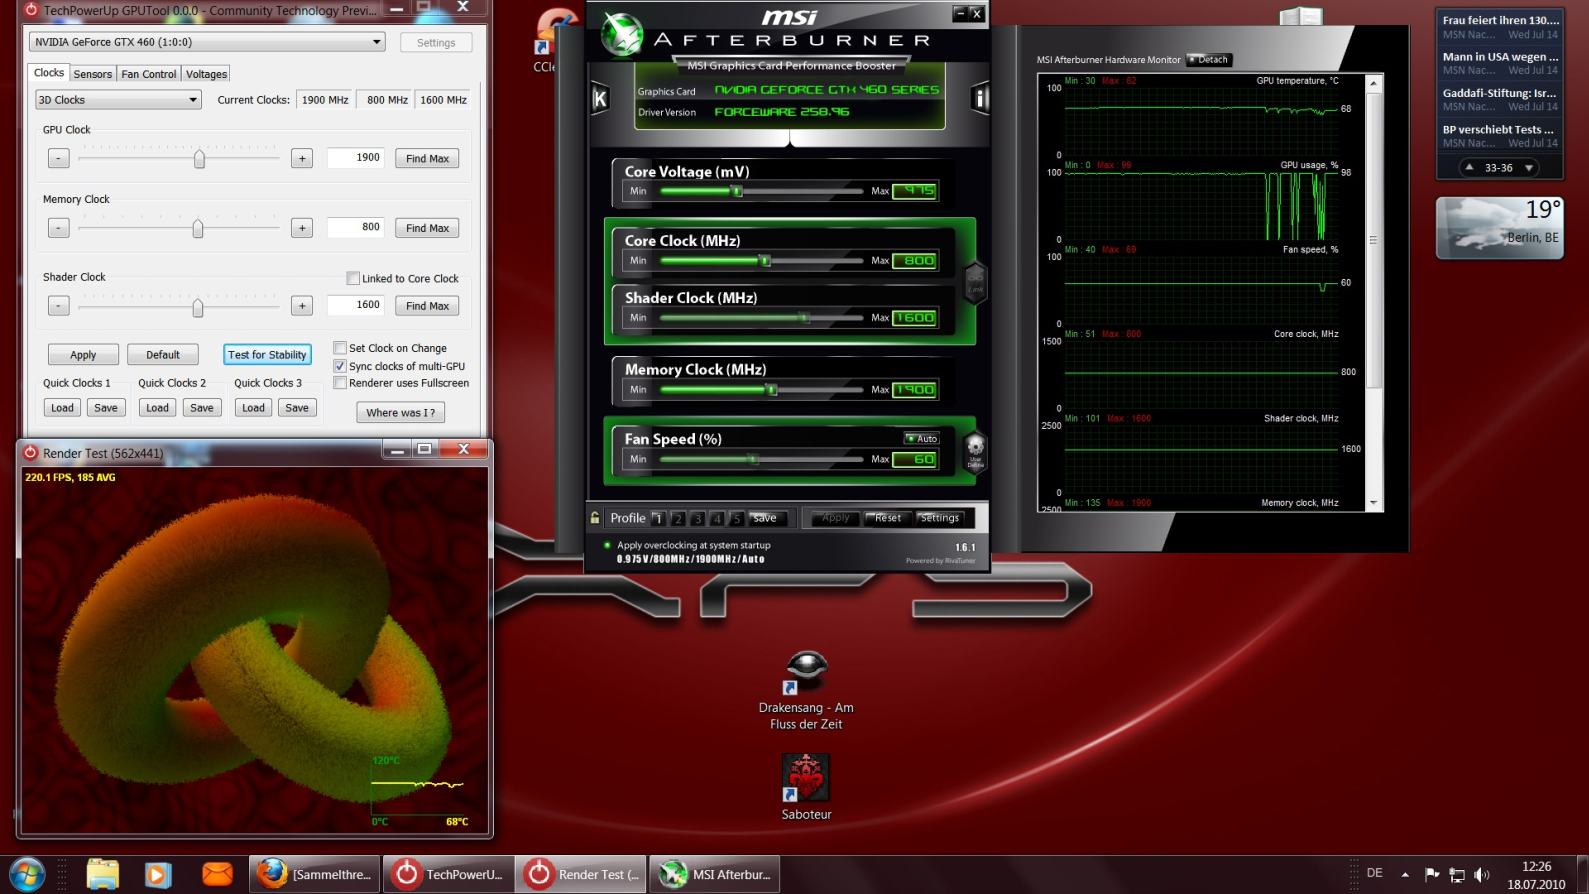Click the Windows Start orb
The image size is (1589, 894).
(x=27, y=874)
